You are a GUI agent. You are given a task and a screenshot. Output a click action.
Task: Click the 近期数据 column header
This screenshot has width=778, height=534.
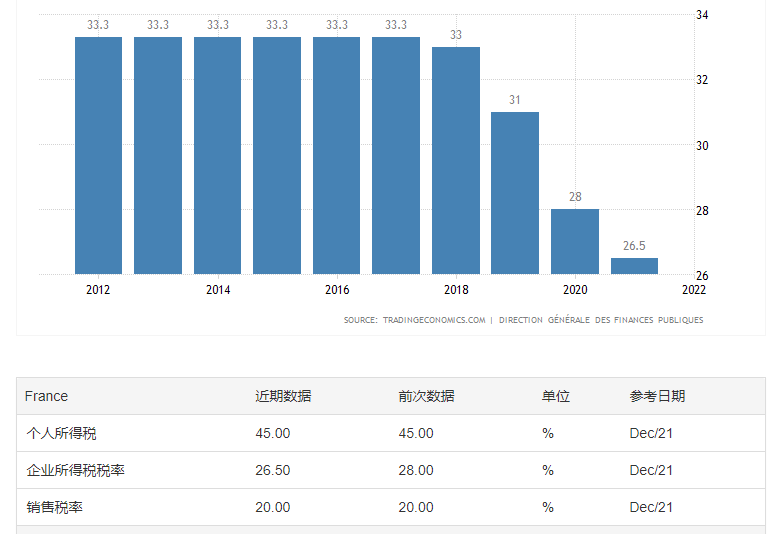point(283,396)
